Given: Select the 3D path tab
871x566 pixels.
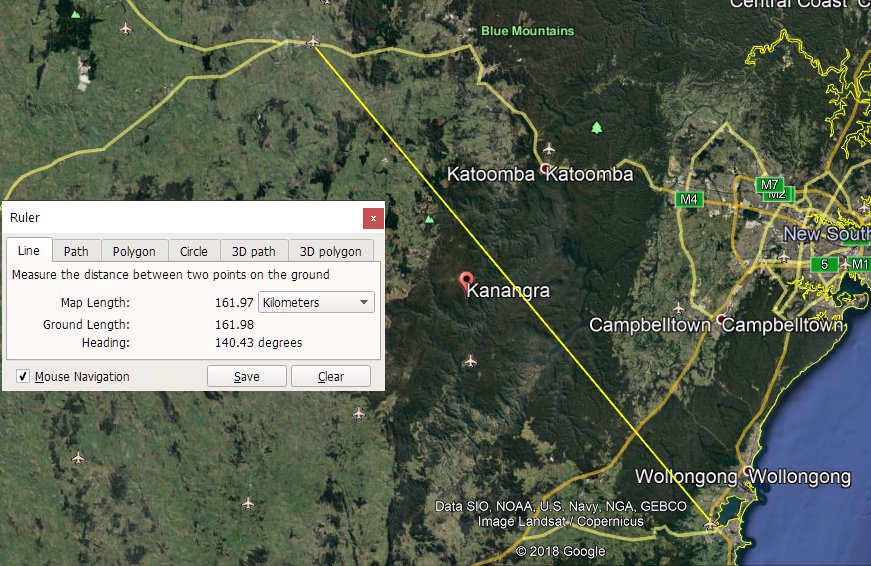Looking at the screenshot, I should pyautogui.click(x=254, y=252).
